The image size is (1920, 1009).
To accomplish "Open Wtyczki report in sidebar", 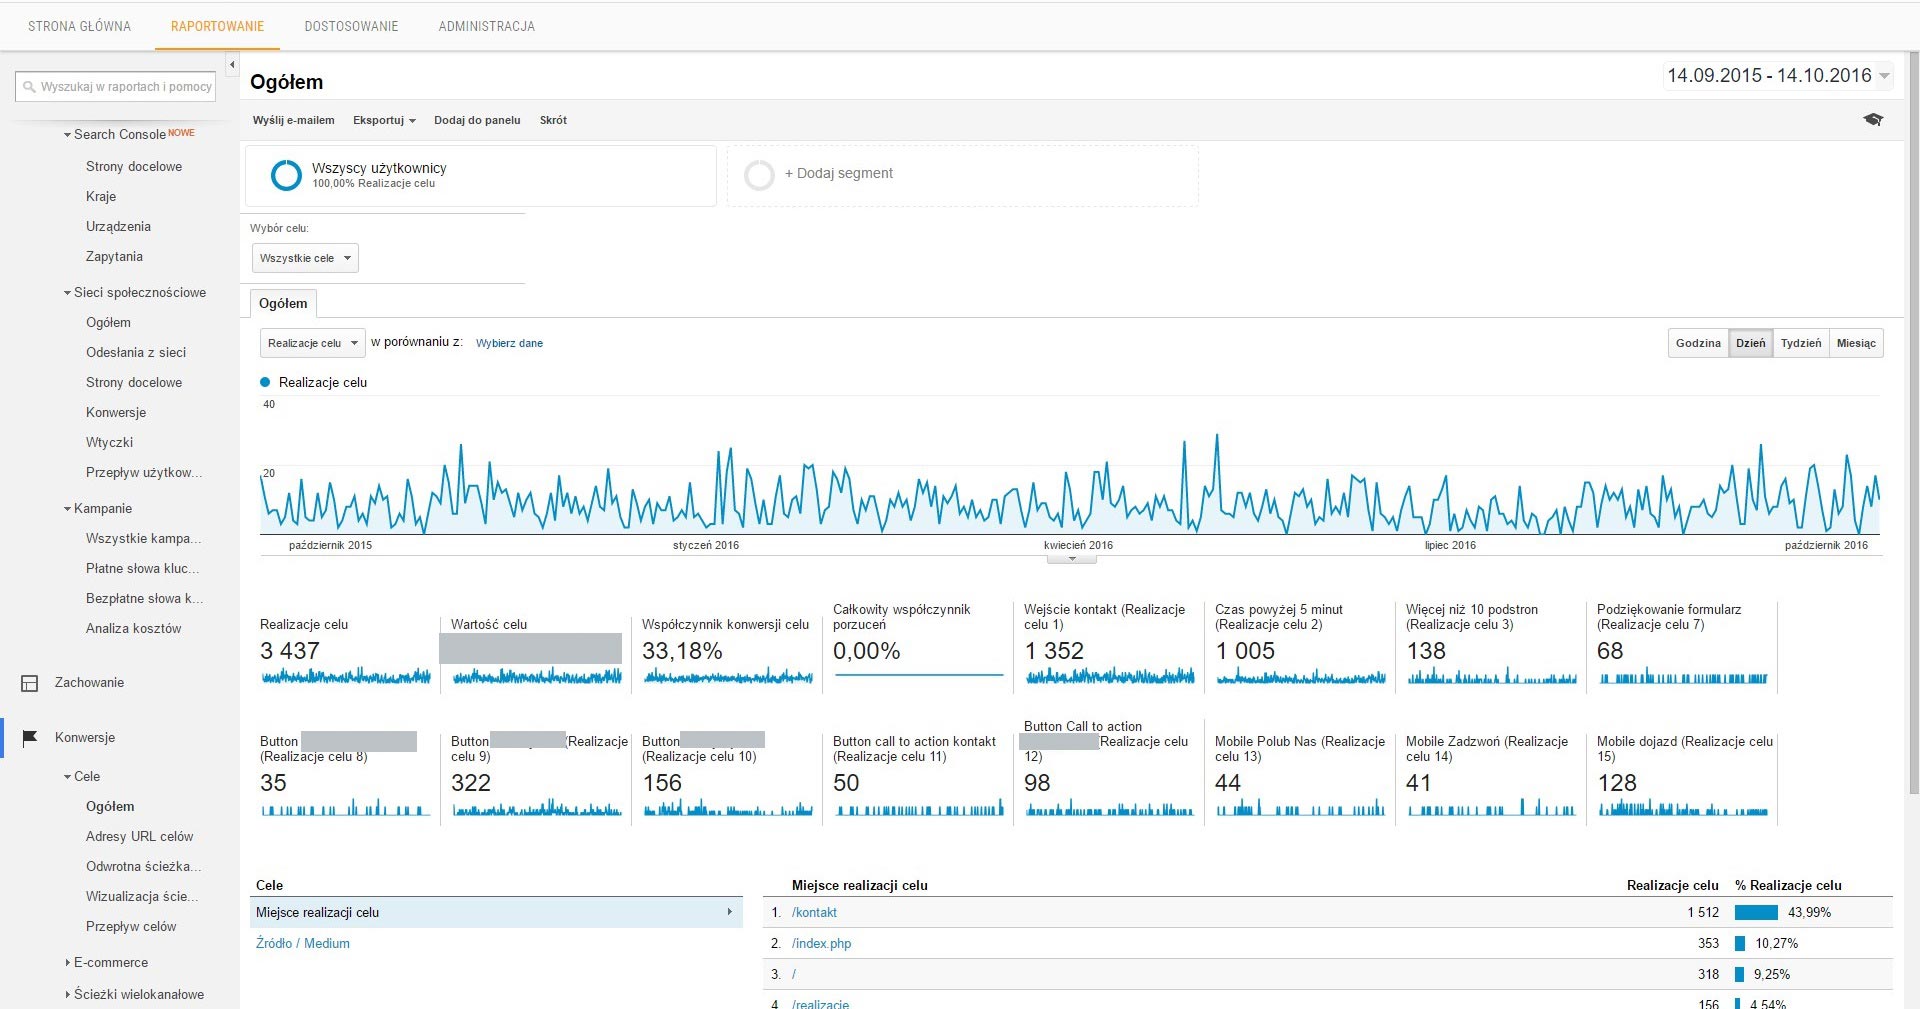I will point(109,443).
